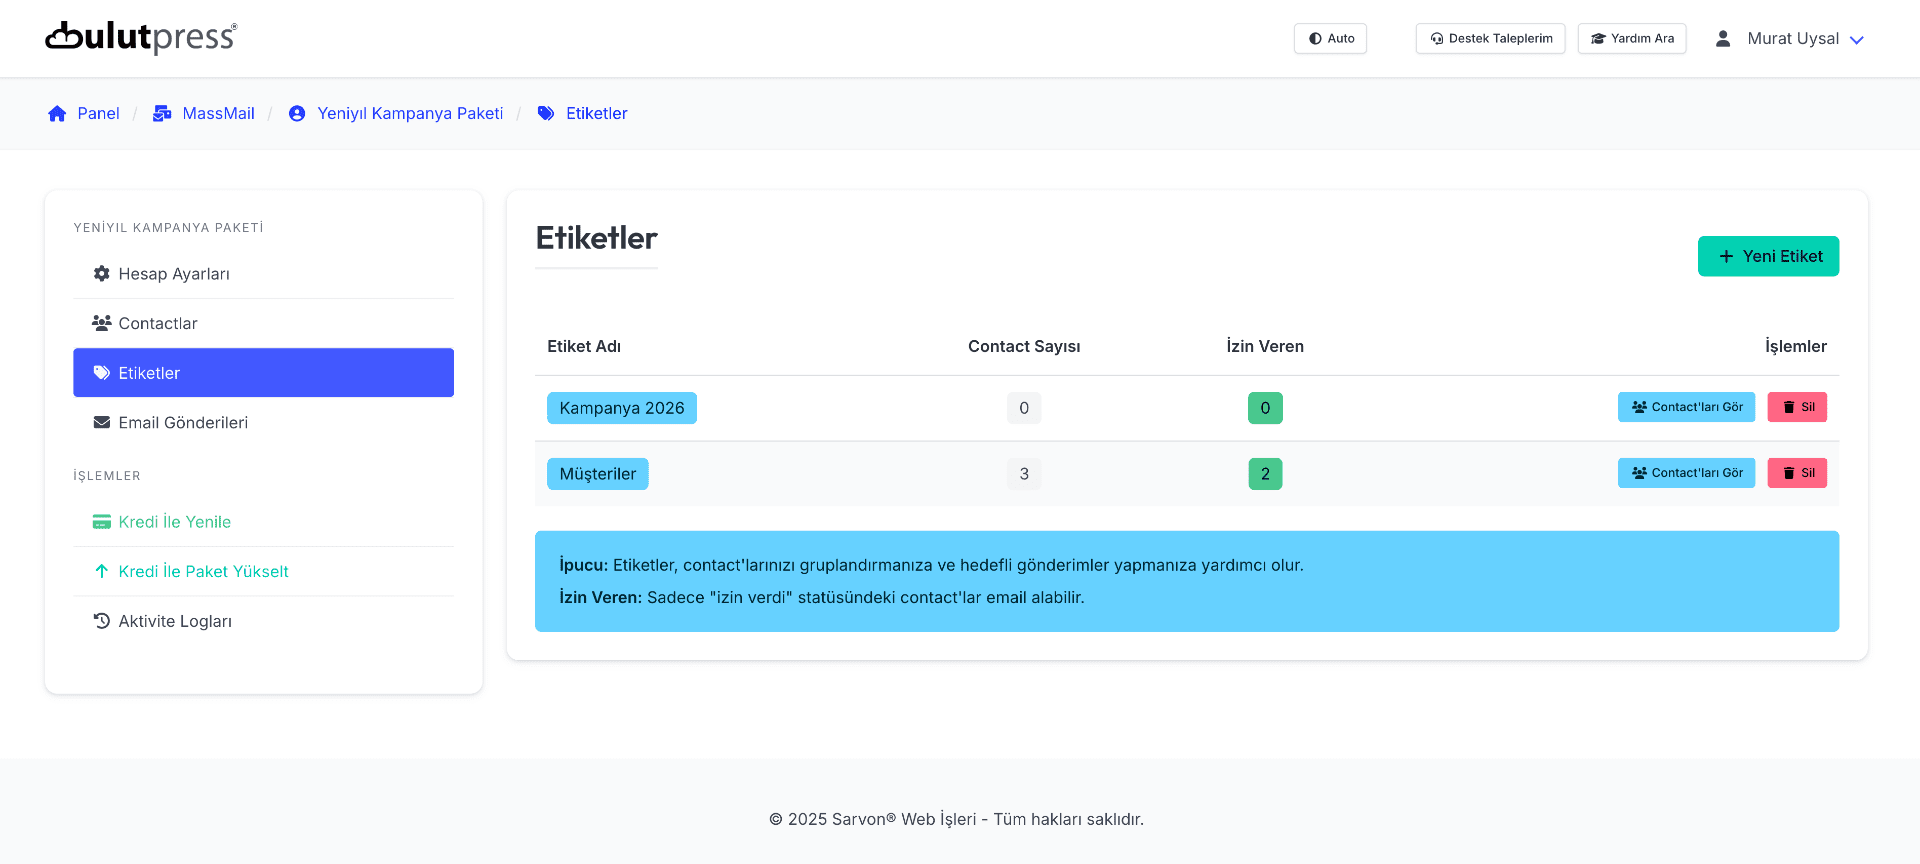Go to the Yeniyıl Kampanya Paketi breadcrumb

point(410,114)
